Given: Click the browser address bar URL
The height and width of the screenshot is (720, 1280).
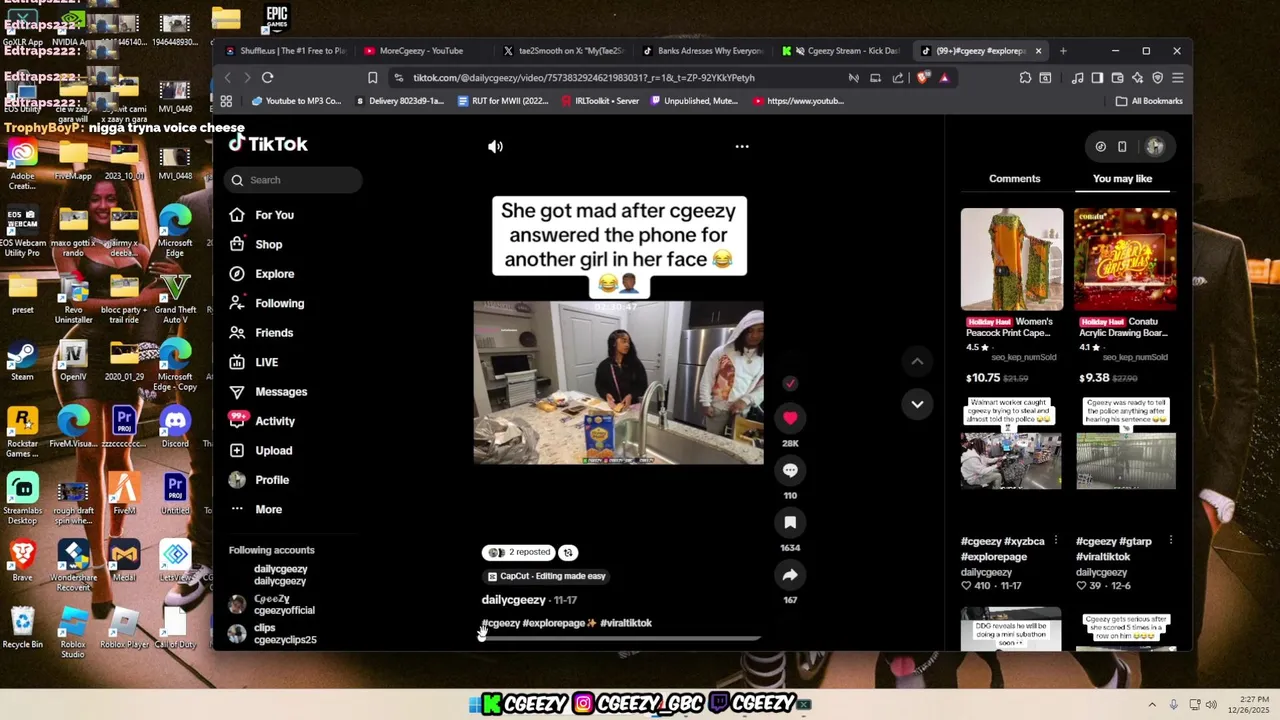Looking at the screenshot, I should point(584,77).
